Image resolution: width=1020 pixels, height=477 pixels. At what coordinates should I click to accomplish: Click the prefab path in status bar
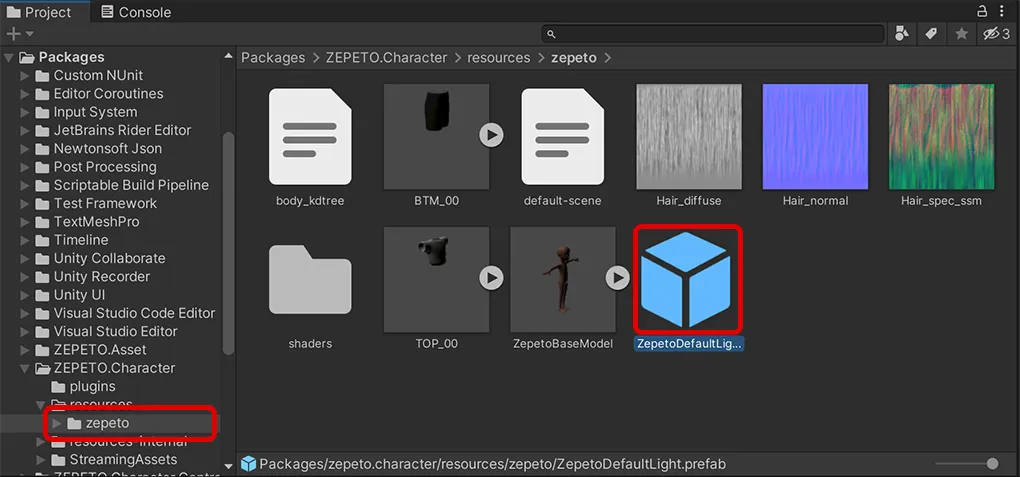tap(492, 464)
